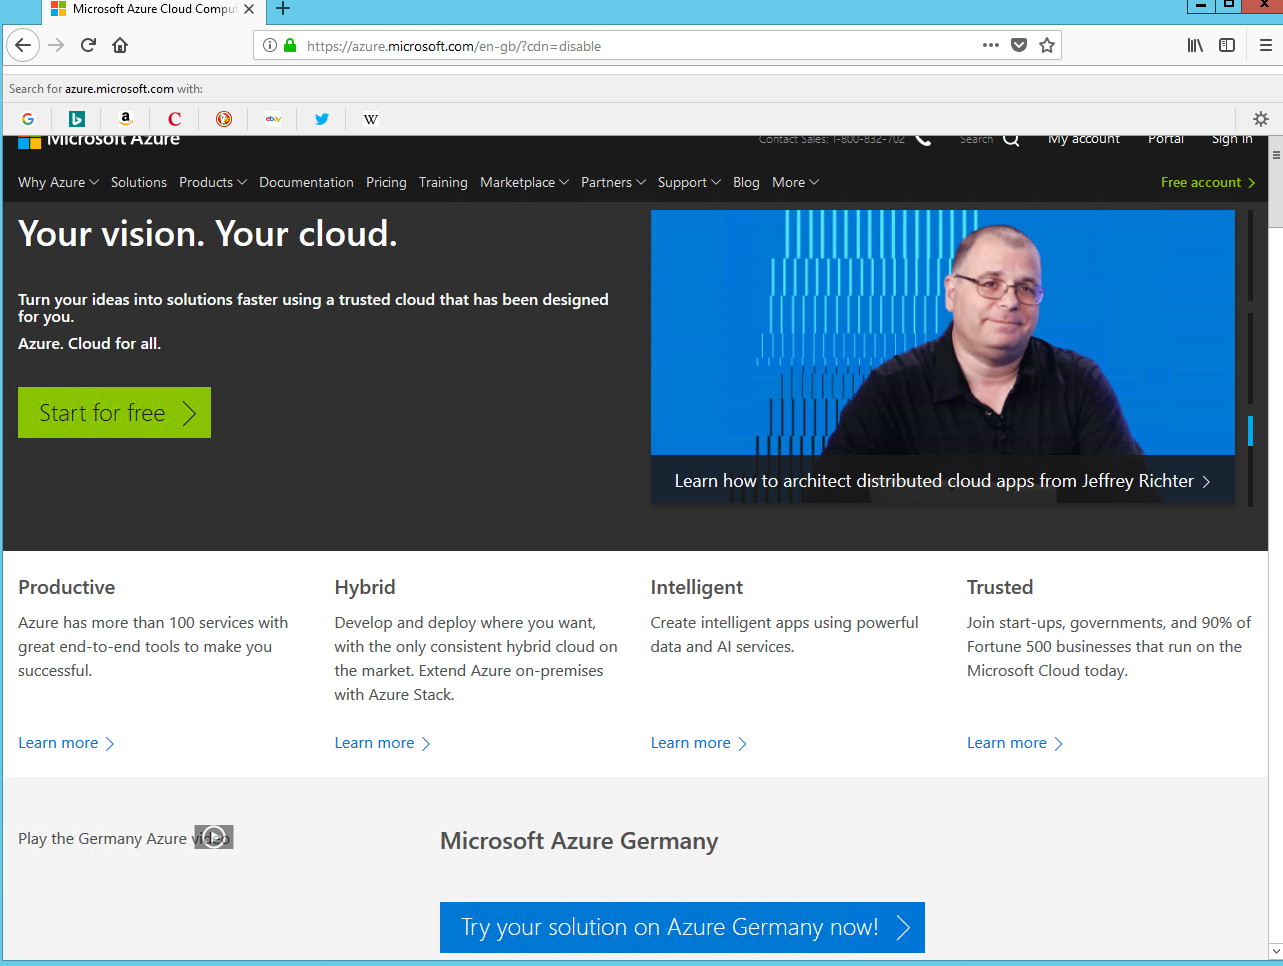The height and width of the screenshot is (966, 1283).
Task: Expand the Support dropdown
Action: 689,182
